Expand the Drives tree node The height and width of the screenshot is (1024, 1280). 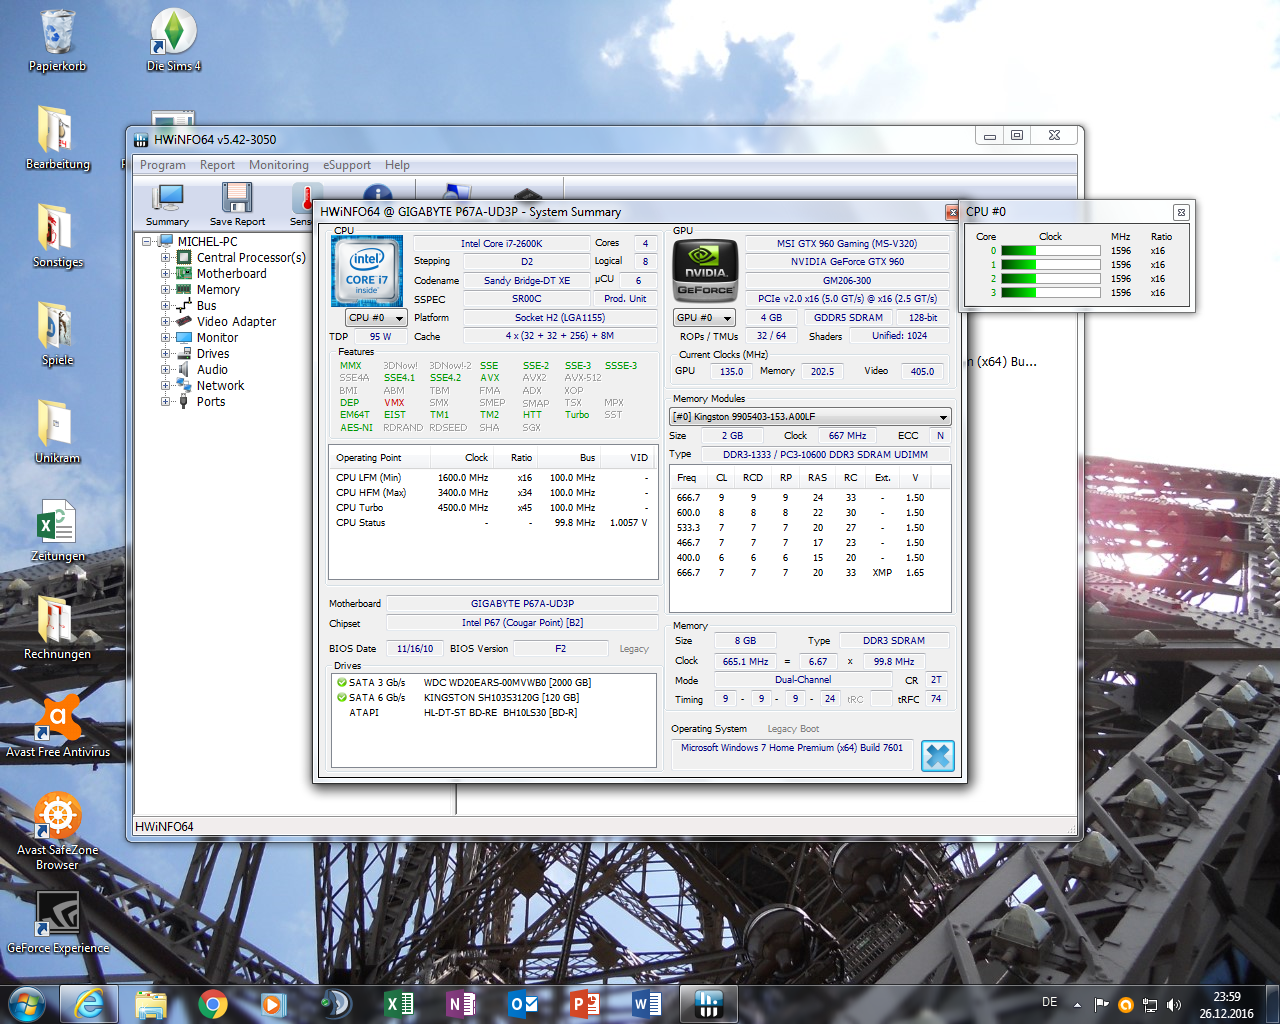click(166, 354)
